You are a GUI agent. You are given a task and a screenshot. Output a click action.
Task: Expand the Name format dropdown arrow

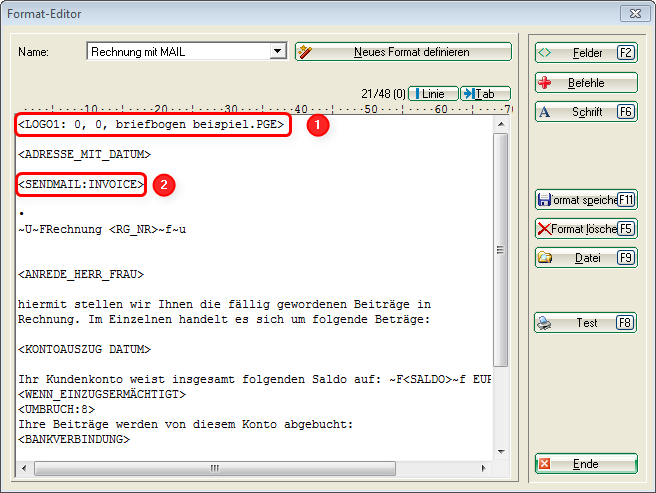[x=278, y=52]
